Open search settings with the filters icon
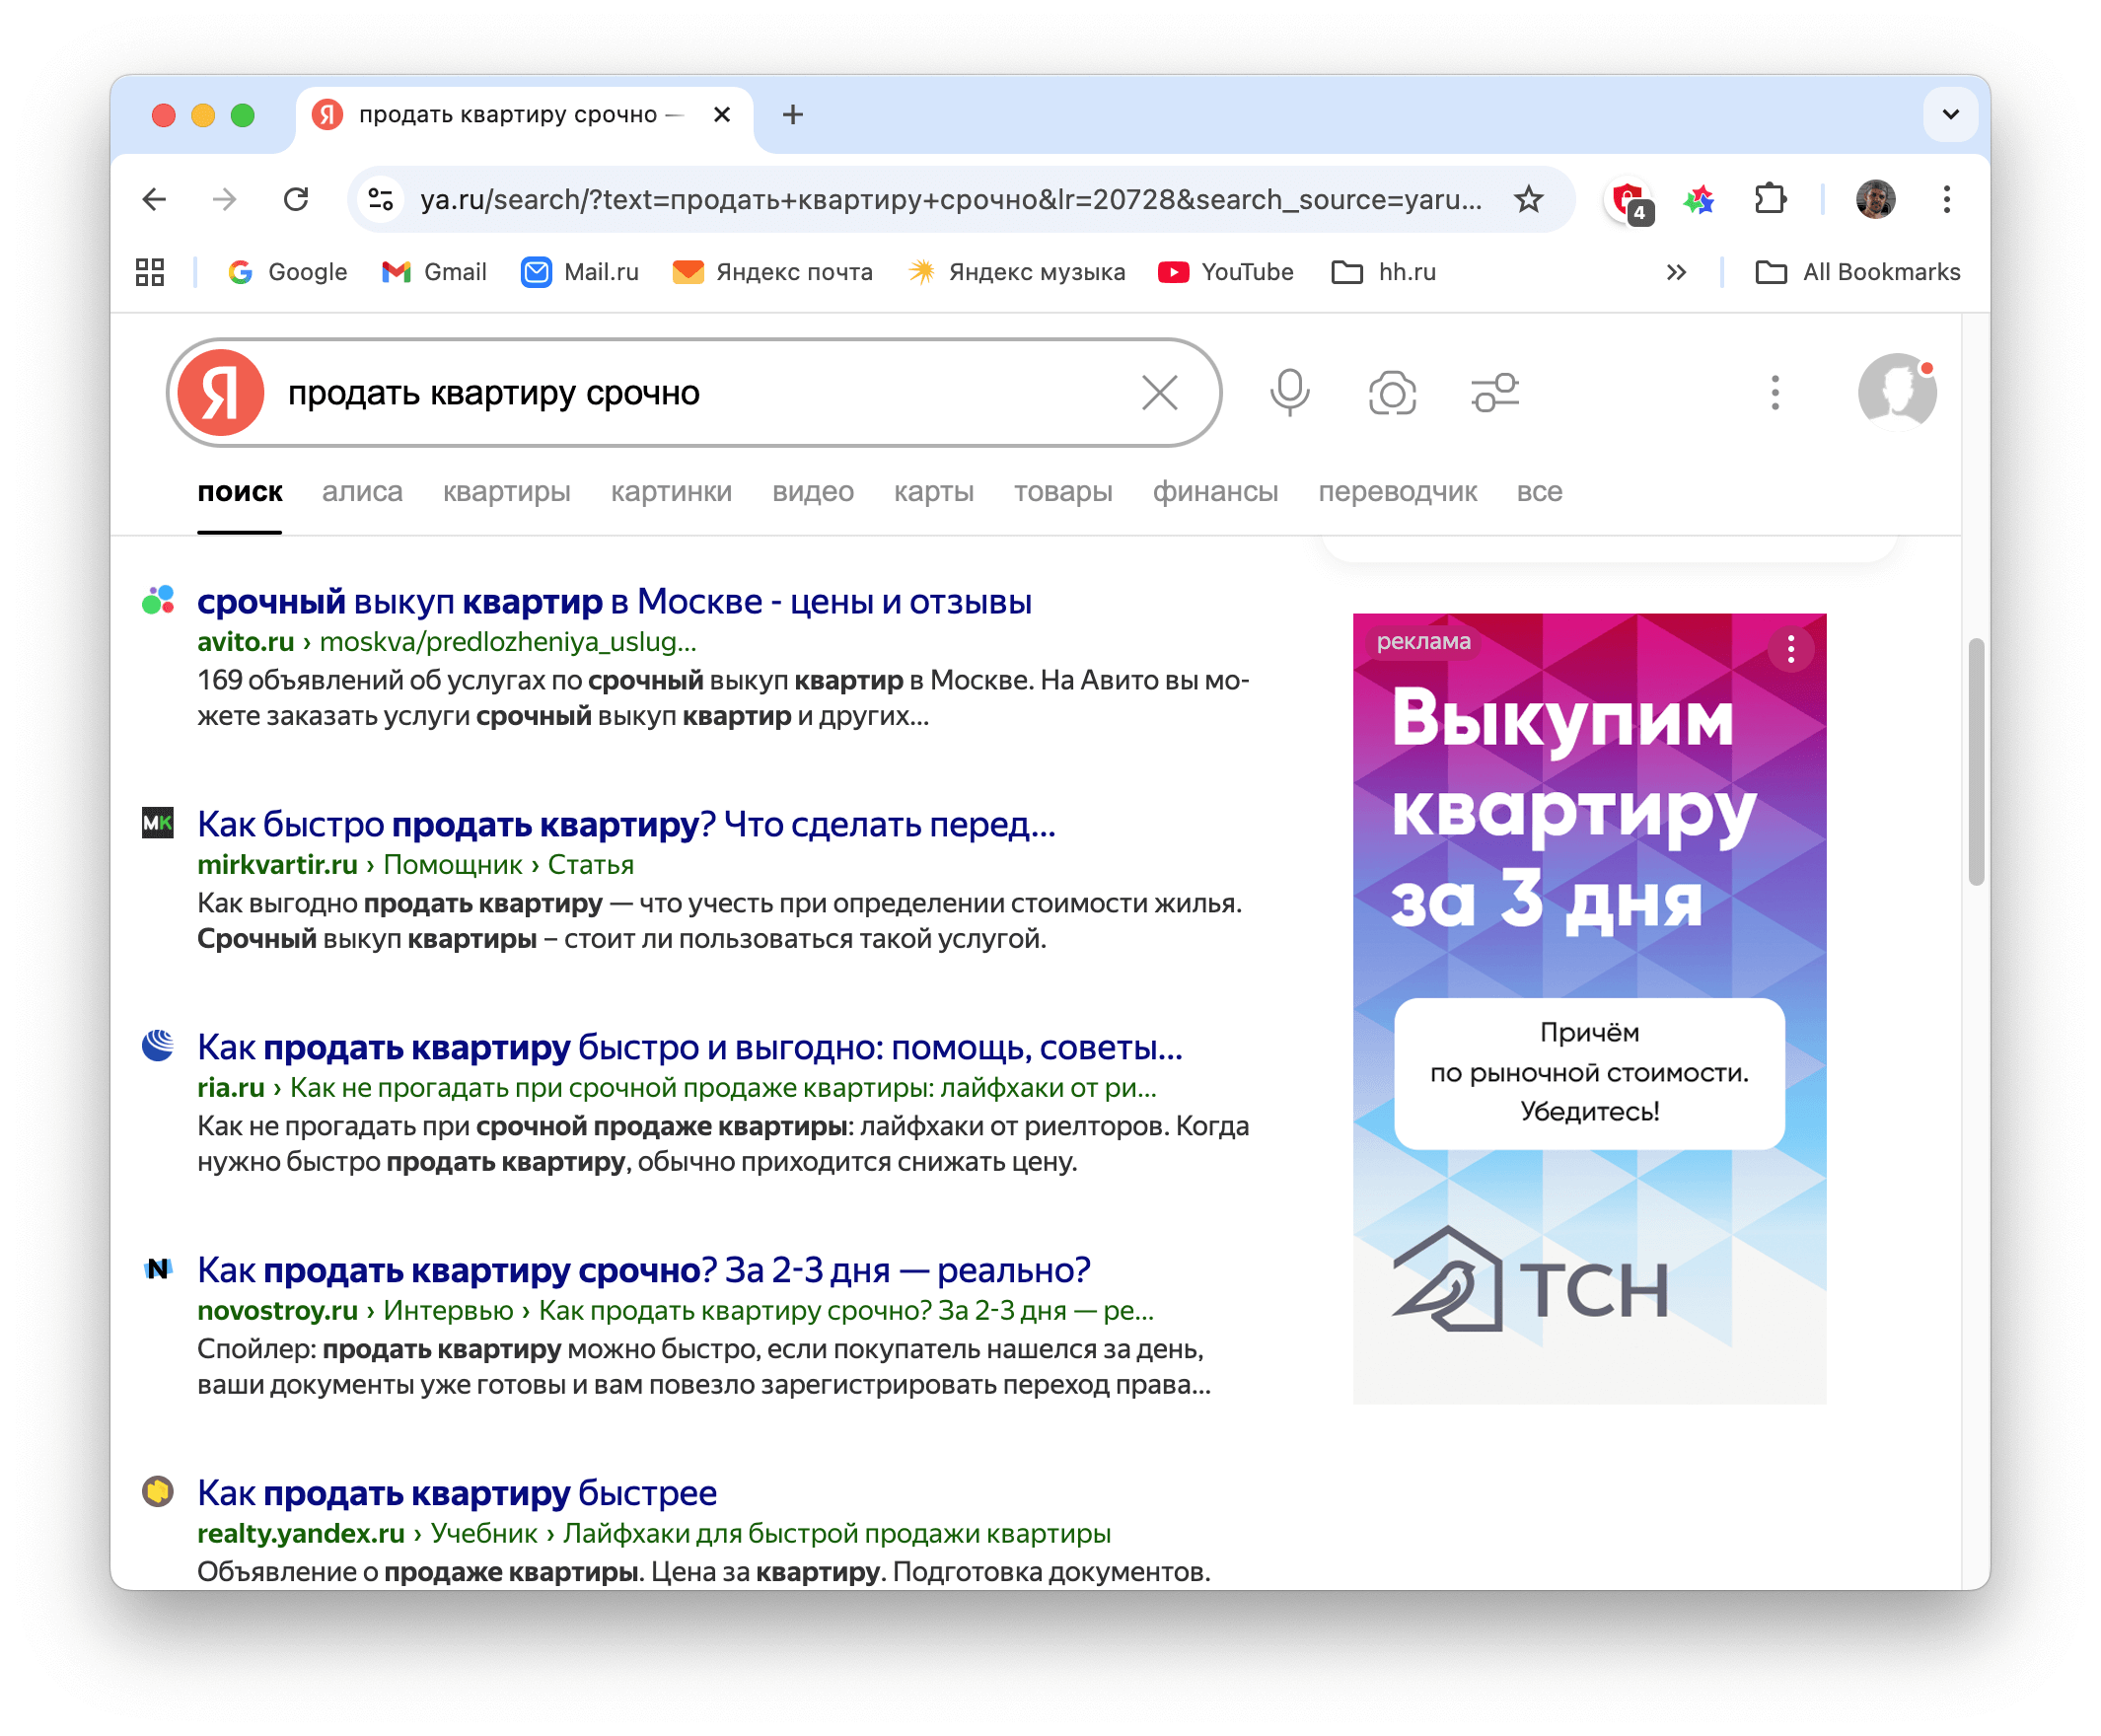 [x=1494, y=393]
